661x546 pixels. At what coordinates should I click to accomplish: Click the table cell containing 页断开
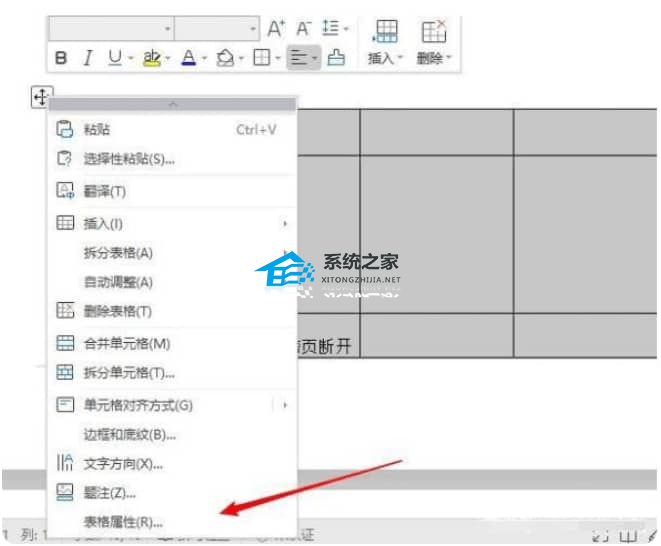click(328, 336)
